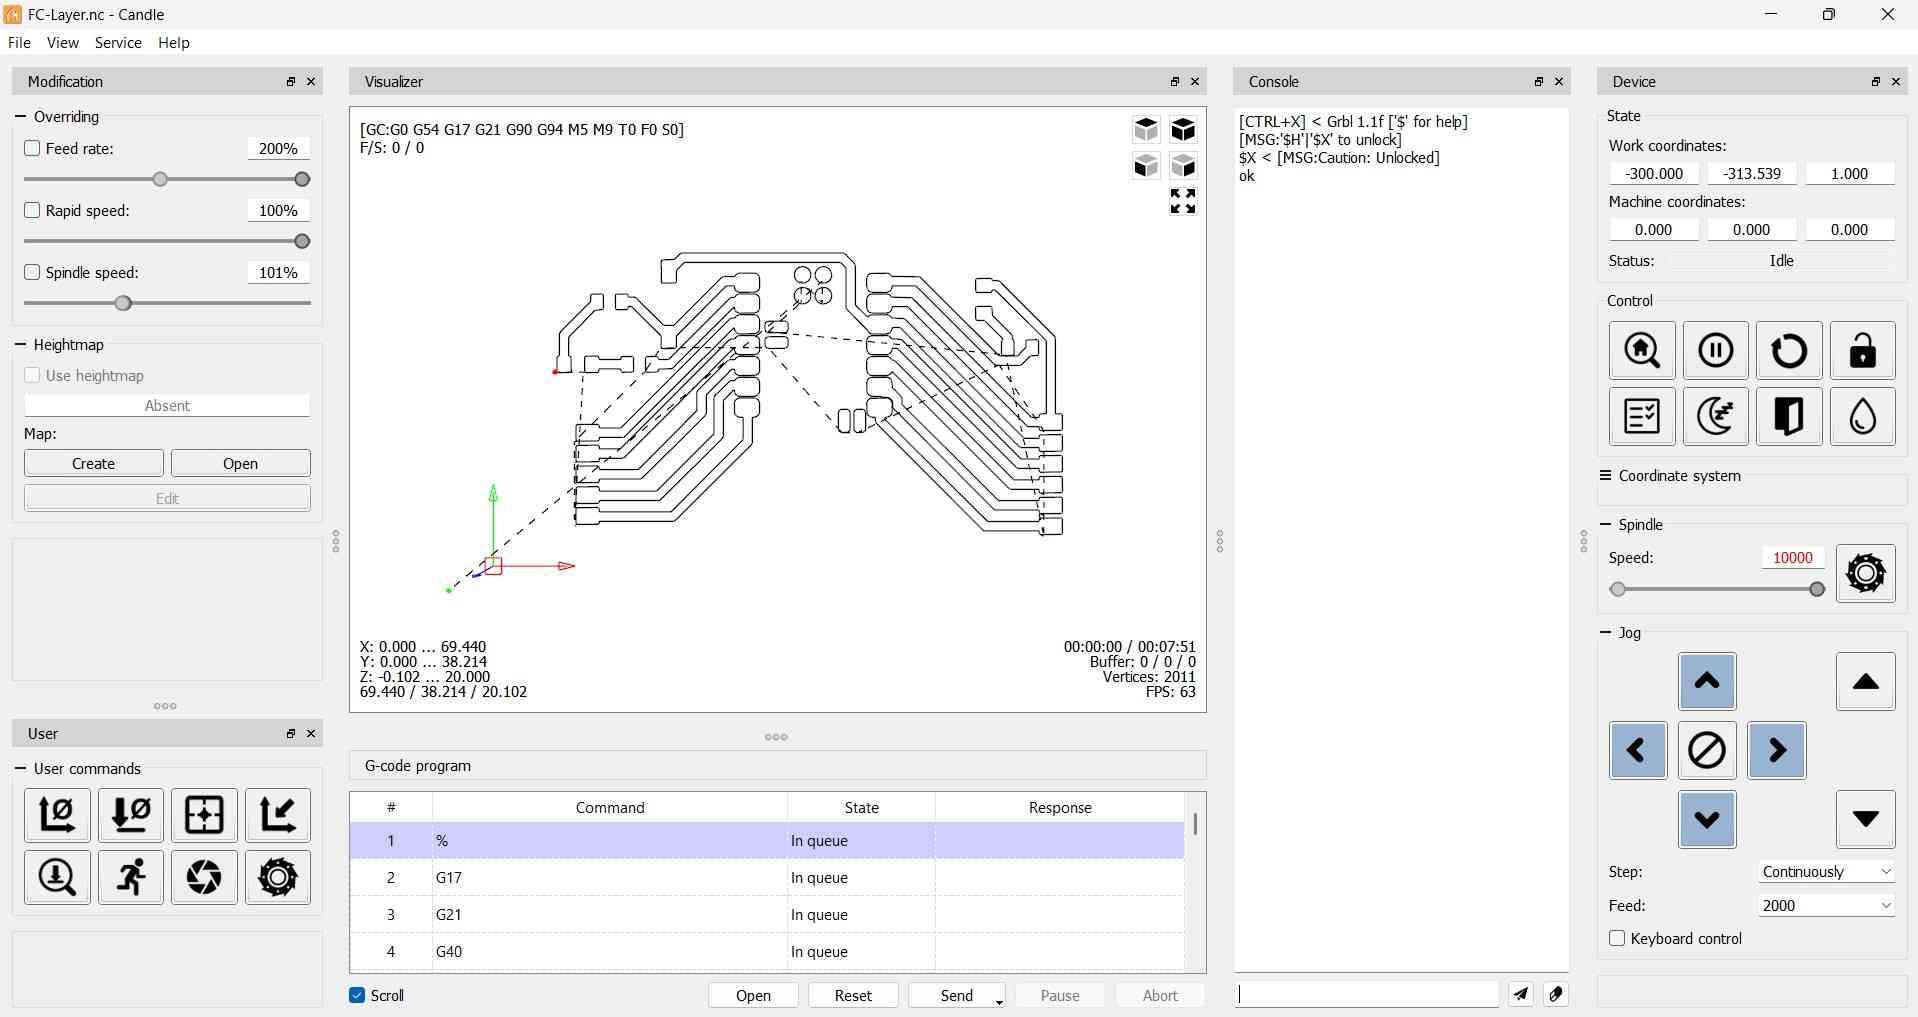Screen dimensions: 1918x1017
Task: Start the homing cycle from Control
Action: click(x=1642, y=350)
